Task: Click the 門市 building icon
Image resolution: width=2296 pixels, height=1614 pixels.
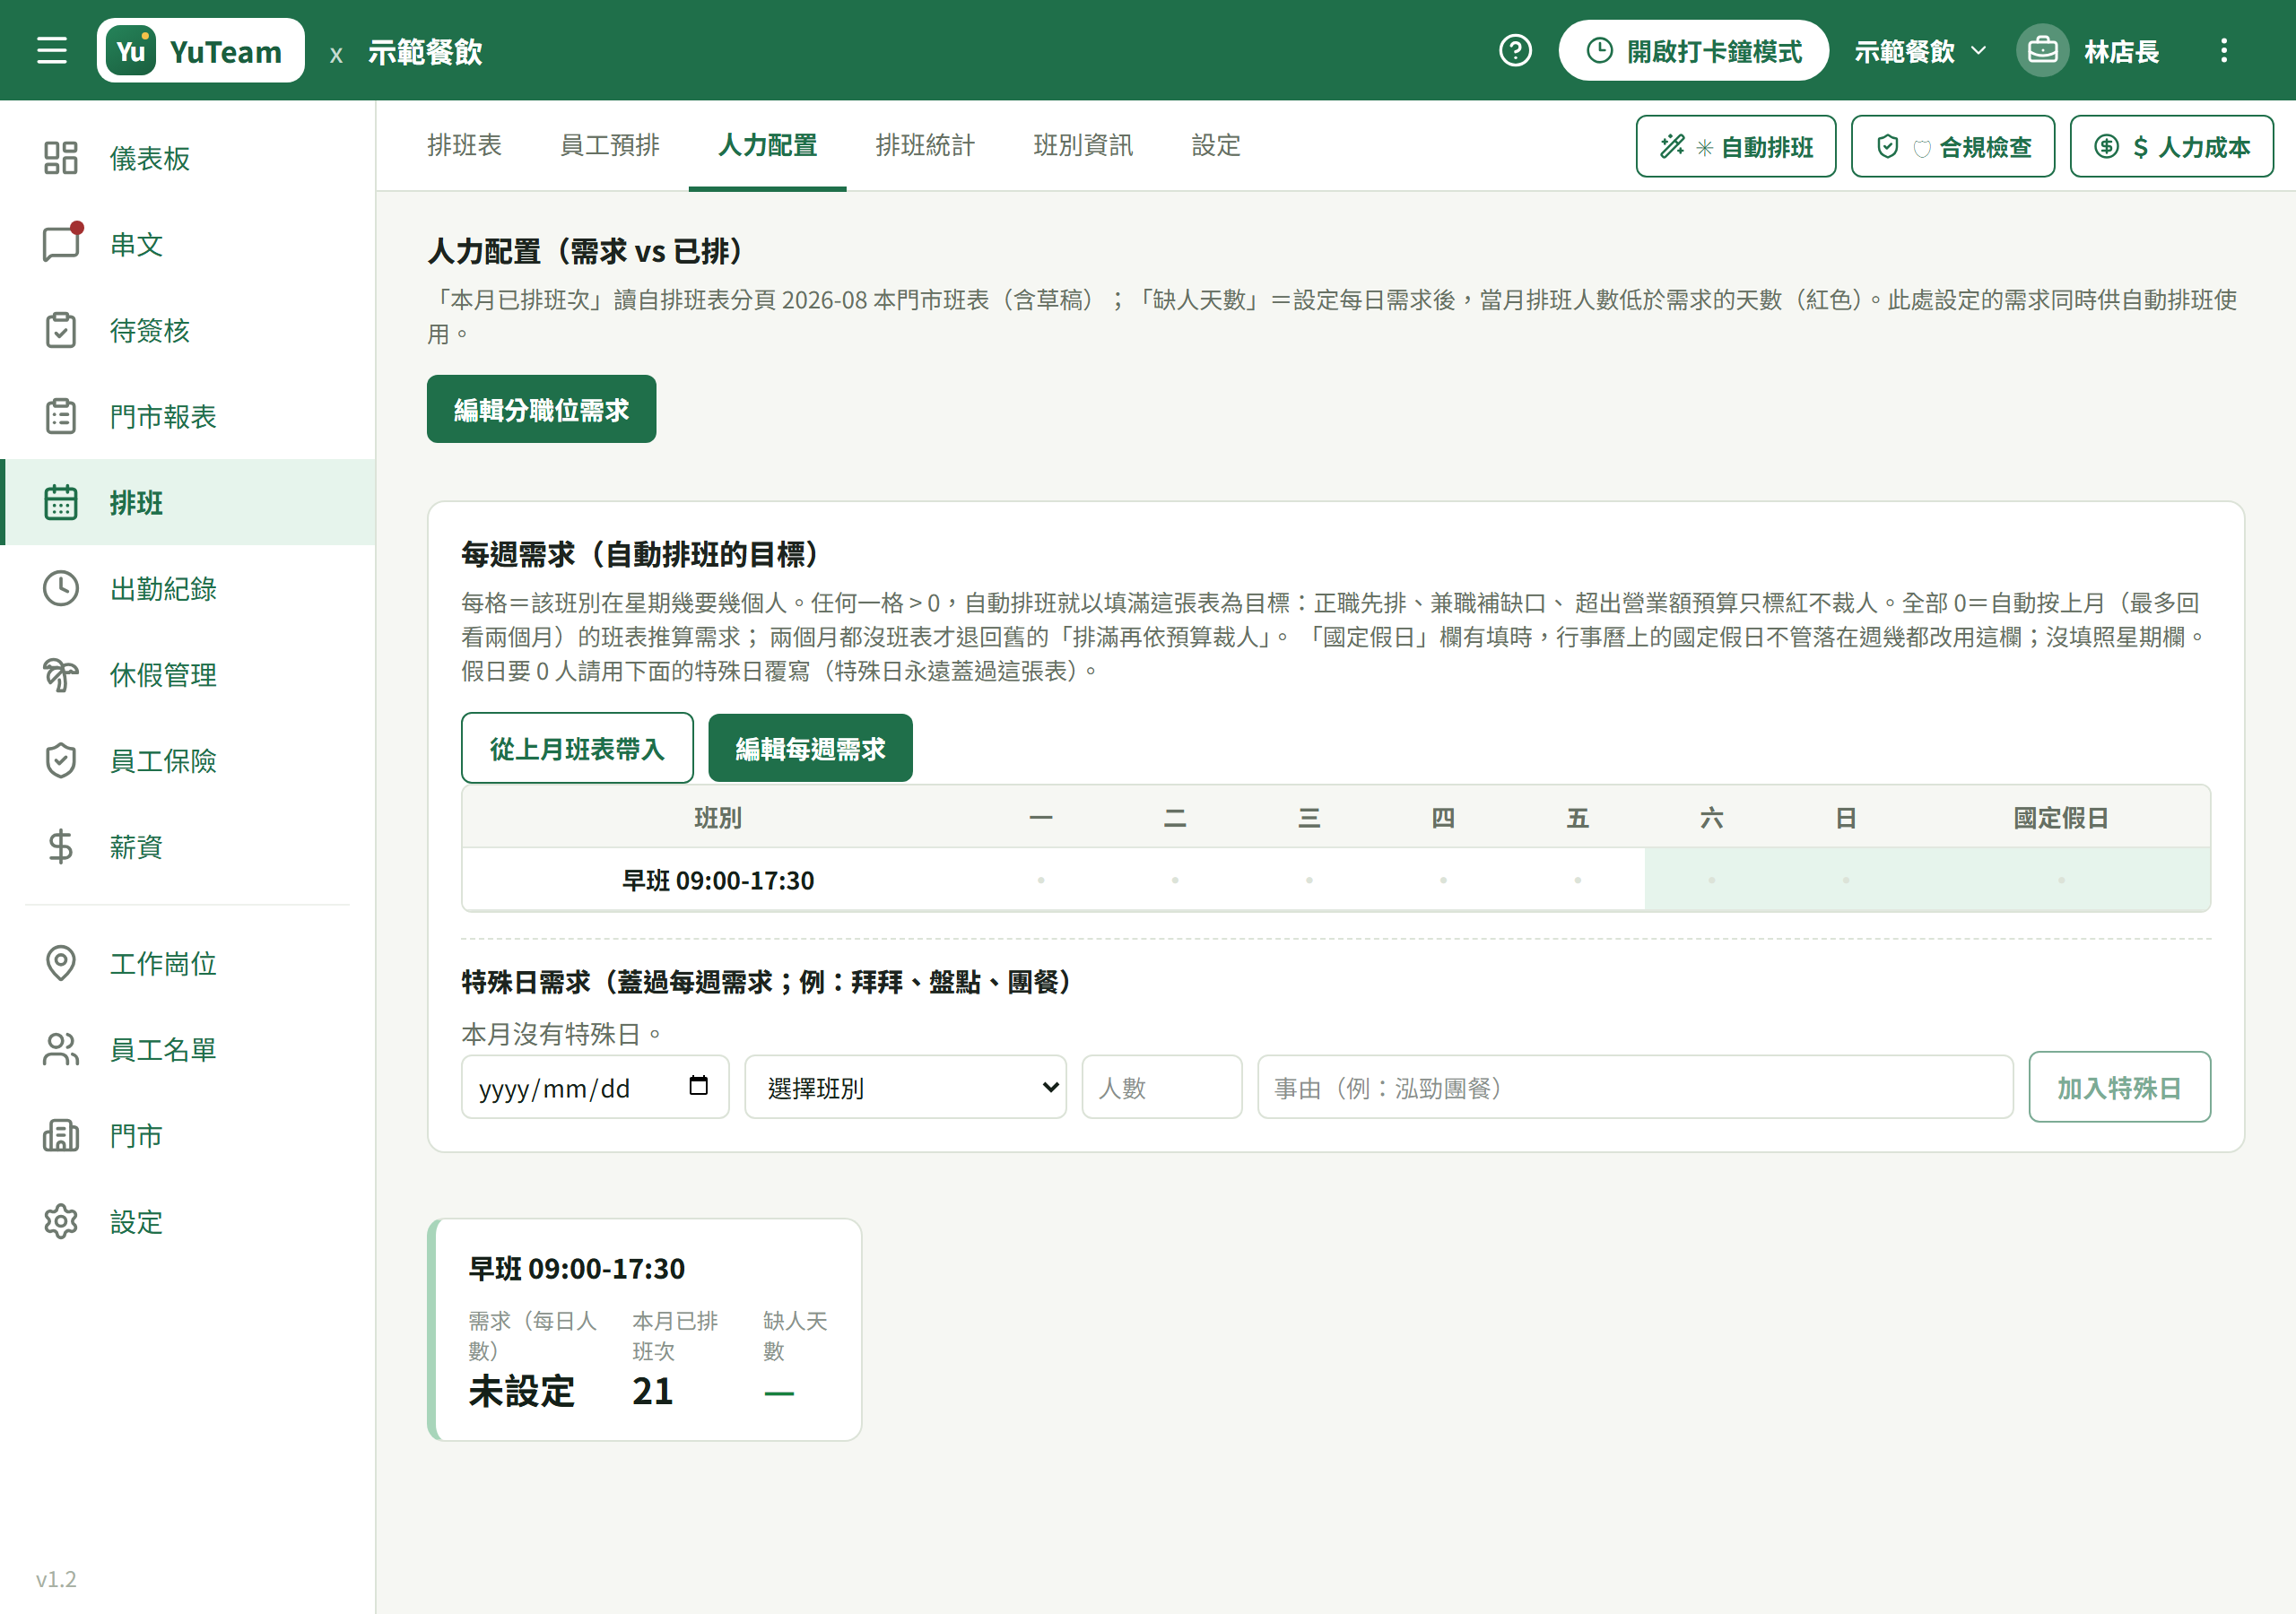Action: 61,1135
